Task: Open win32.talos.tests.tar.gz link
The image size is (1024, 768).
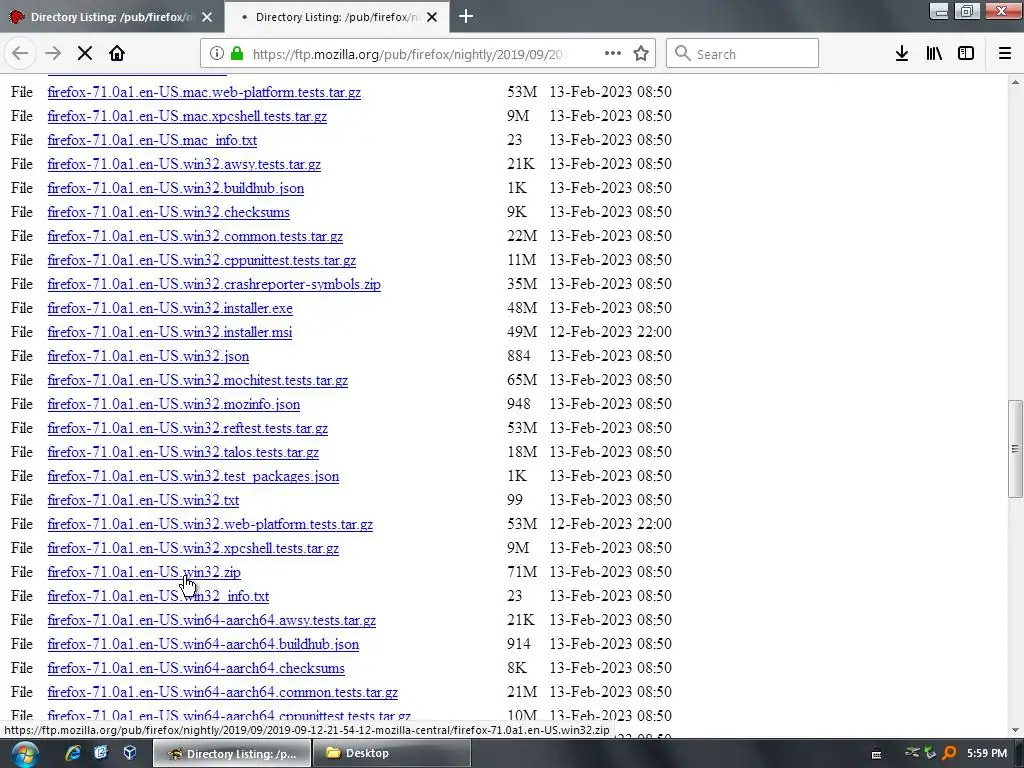Action: tap(184, 453)
